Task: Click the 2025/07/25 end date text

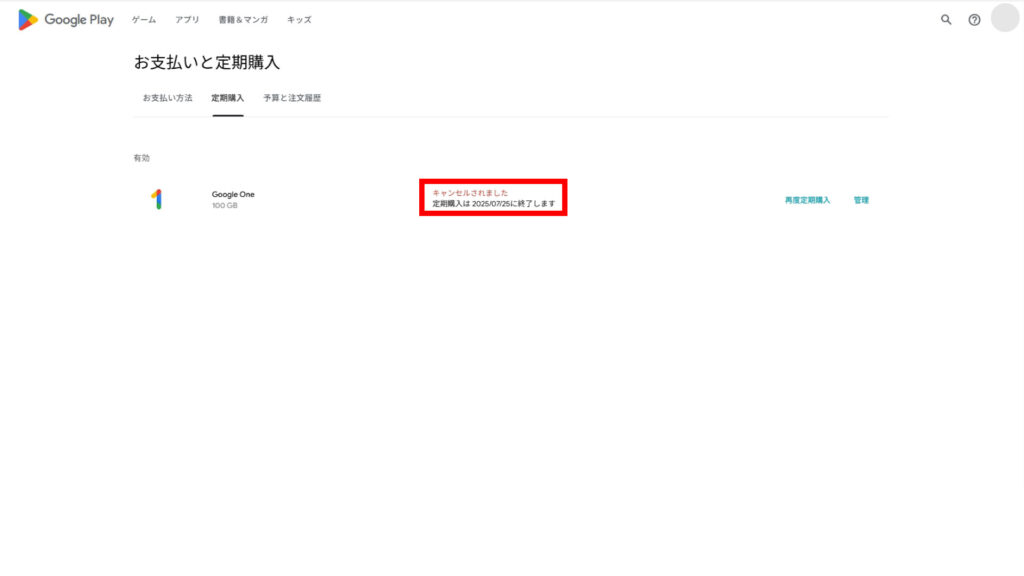Action: 491,204
